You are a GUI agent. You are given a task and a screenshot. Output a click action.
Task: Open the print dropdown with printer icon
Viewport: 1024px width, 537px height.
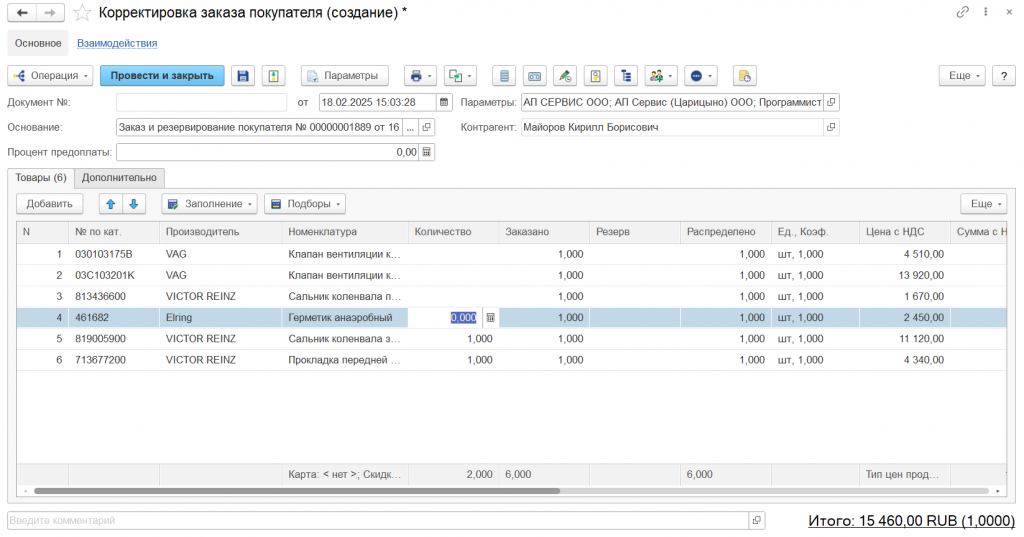419,76
